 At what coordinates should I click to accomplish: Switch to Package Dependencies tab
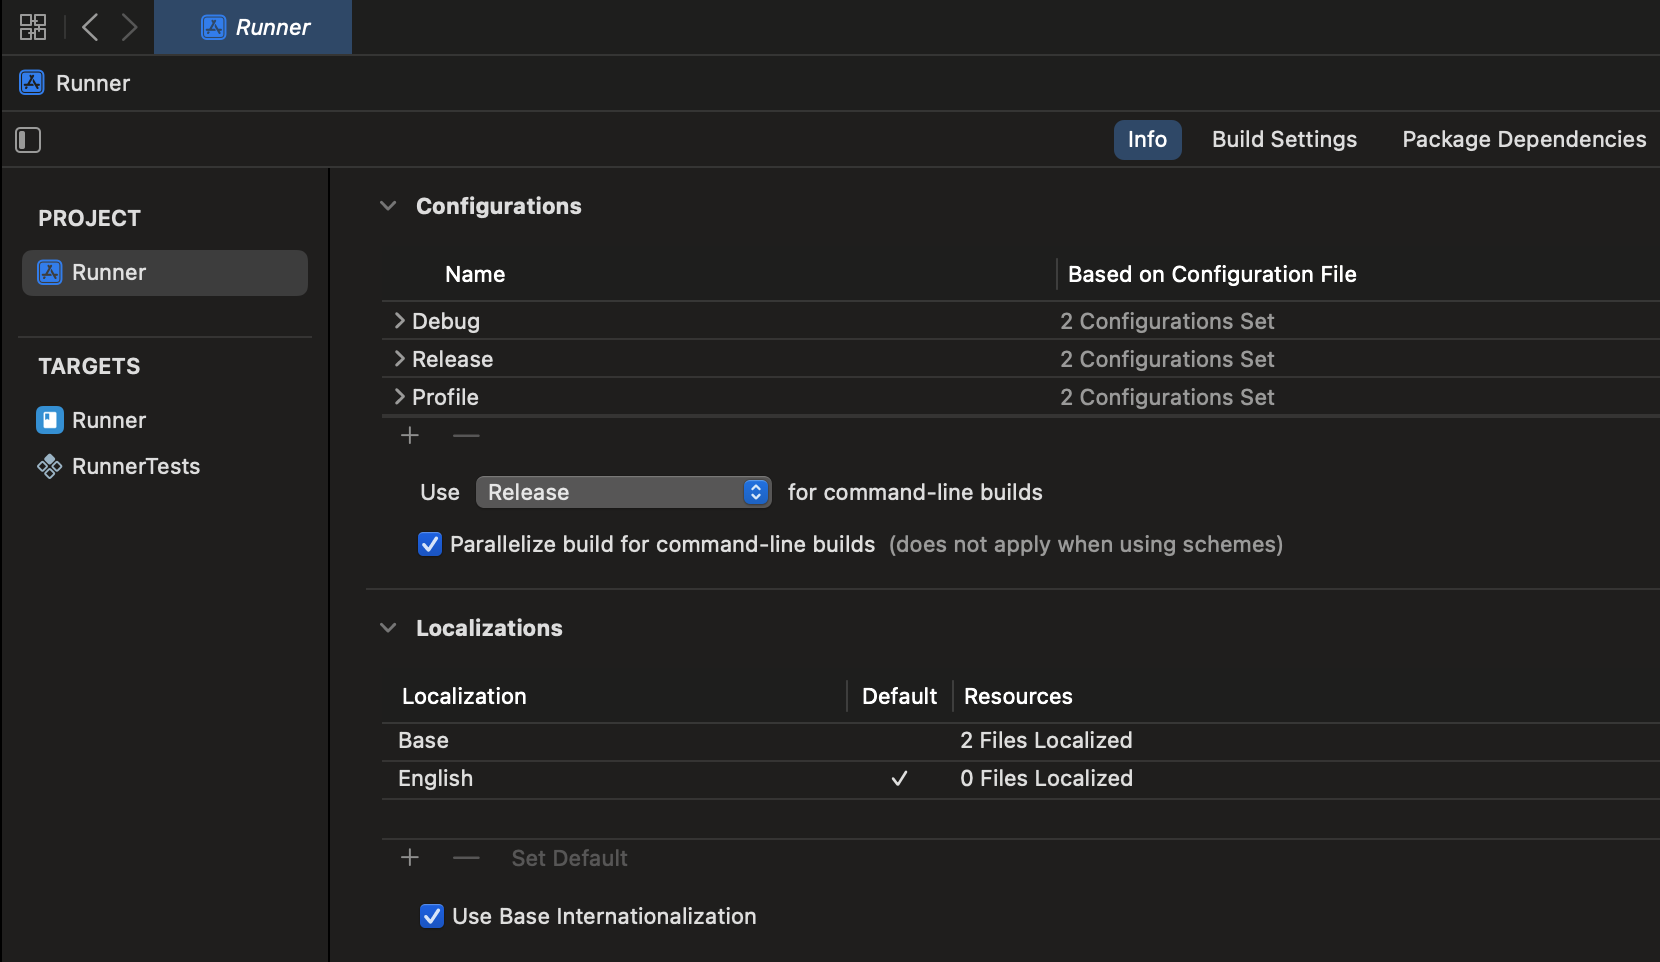[1524, 140]
